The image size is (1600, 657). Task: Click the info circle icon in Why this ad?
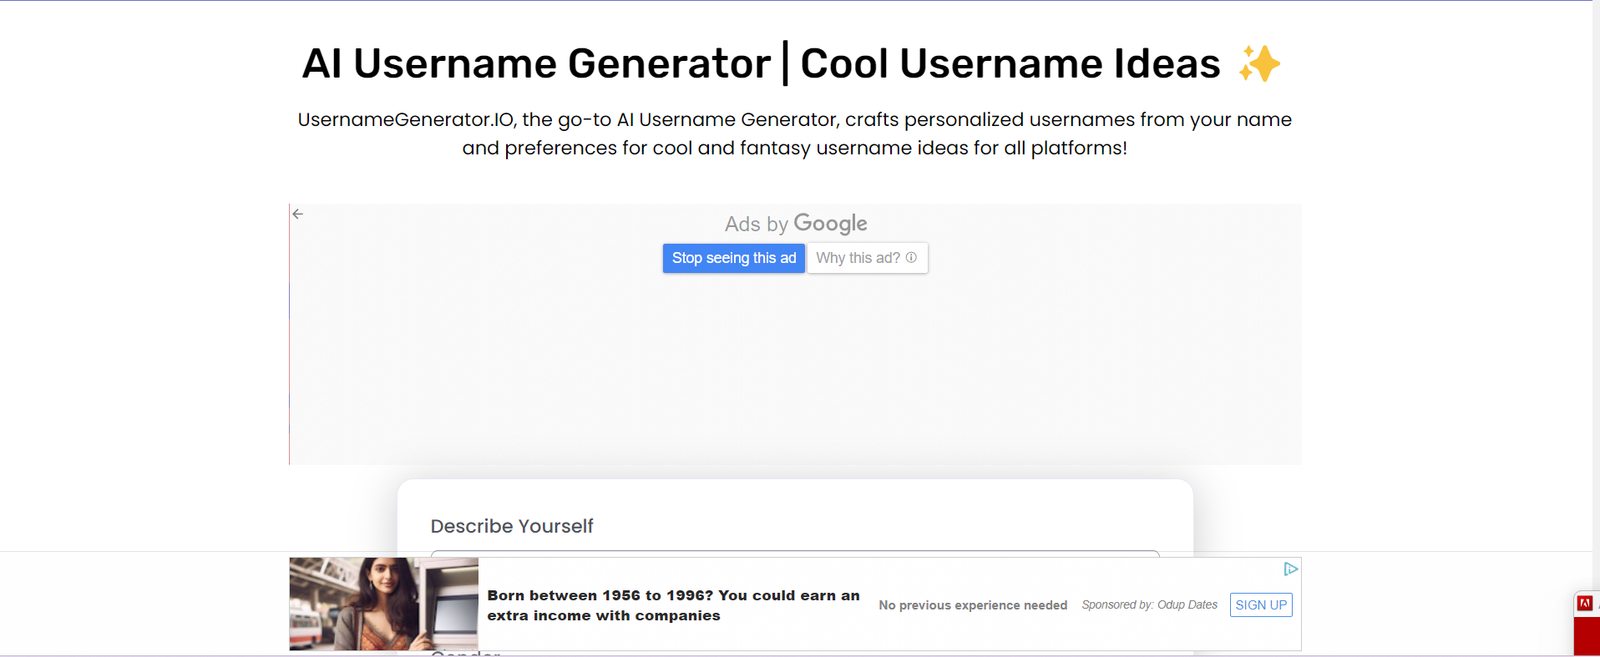[x=911, y=258]
